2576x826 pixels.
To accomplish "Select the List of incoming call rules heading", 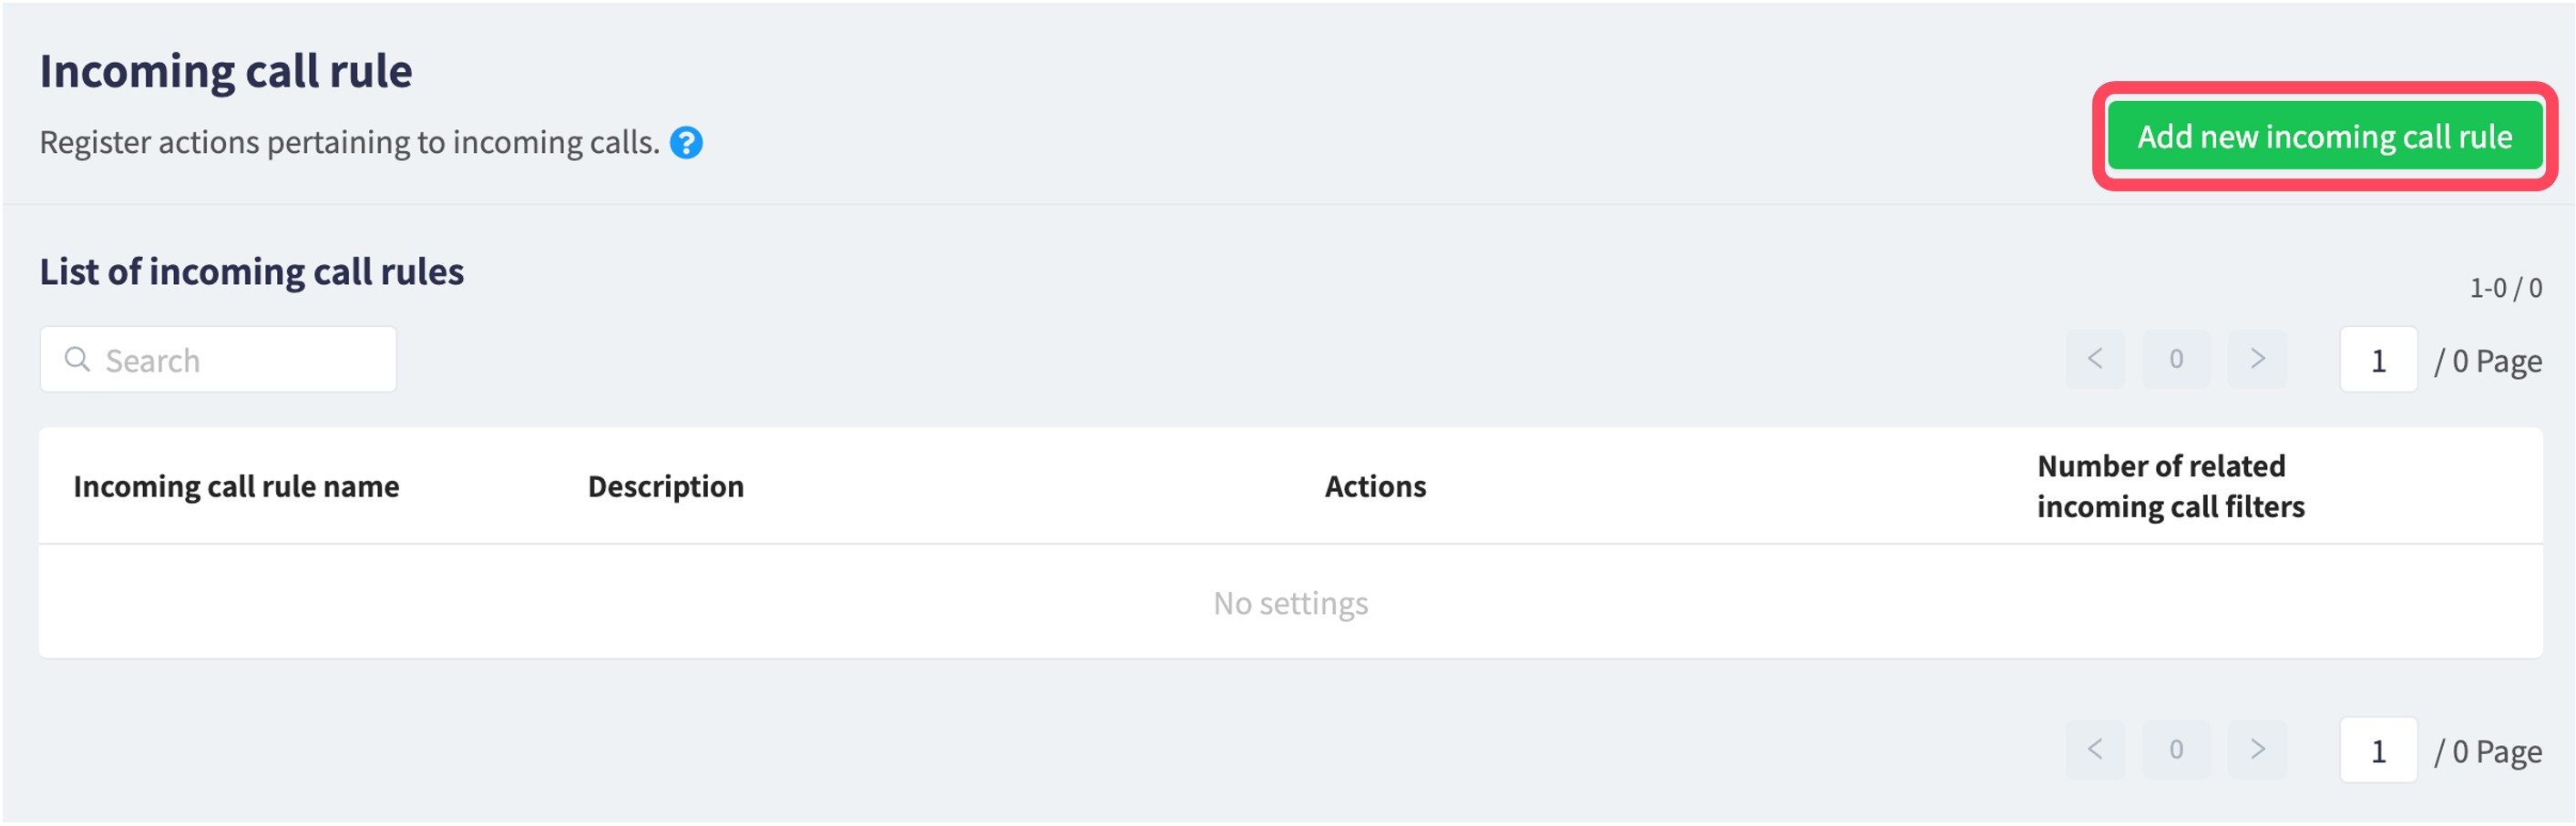I will [x=252, y=272].
